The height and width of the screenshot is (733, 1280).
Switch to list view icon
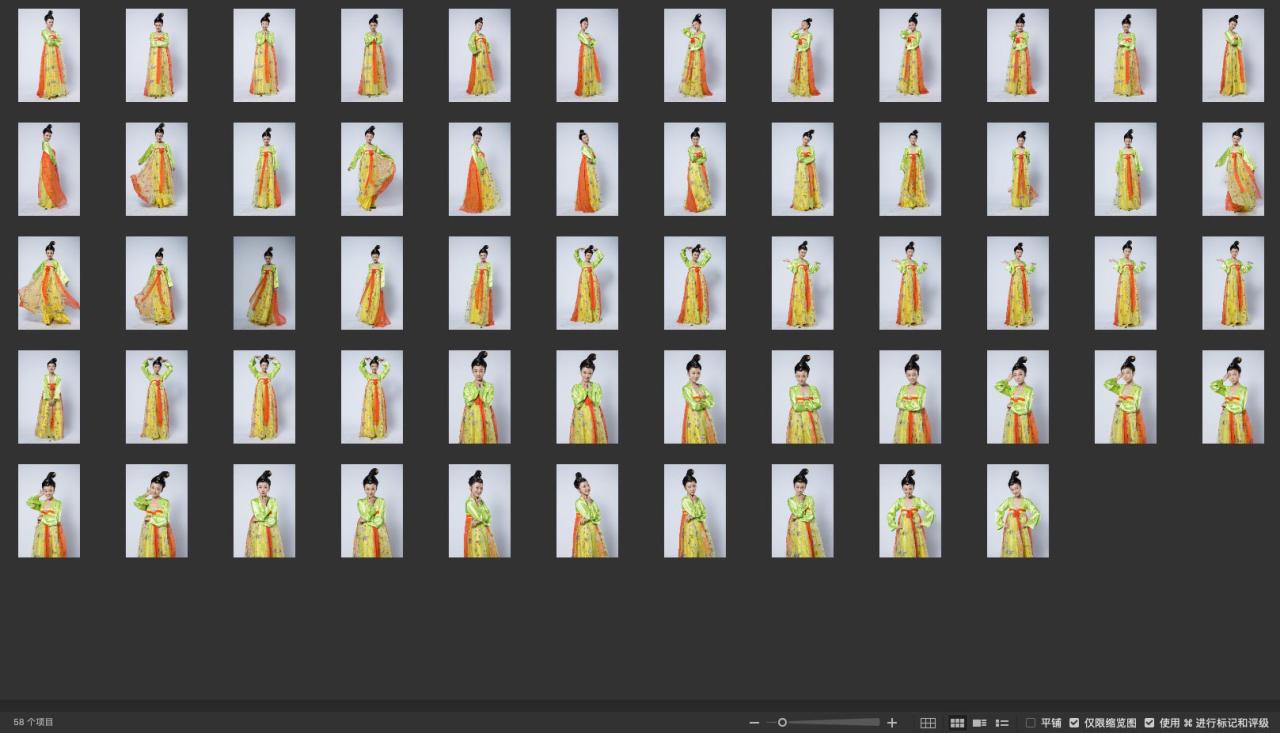1002,723
